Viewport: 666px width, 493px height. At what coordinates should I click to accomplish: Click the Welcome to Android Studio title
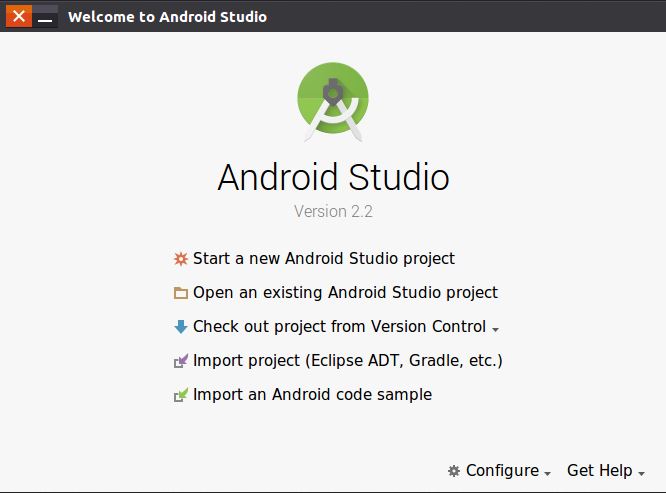167,17
